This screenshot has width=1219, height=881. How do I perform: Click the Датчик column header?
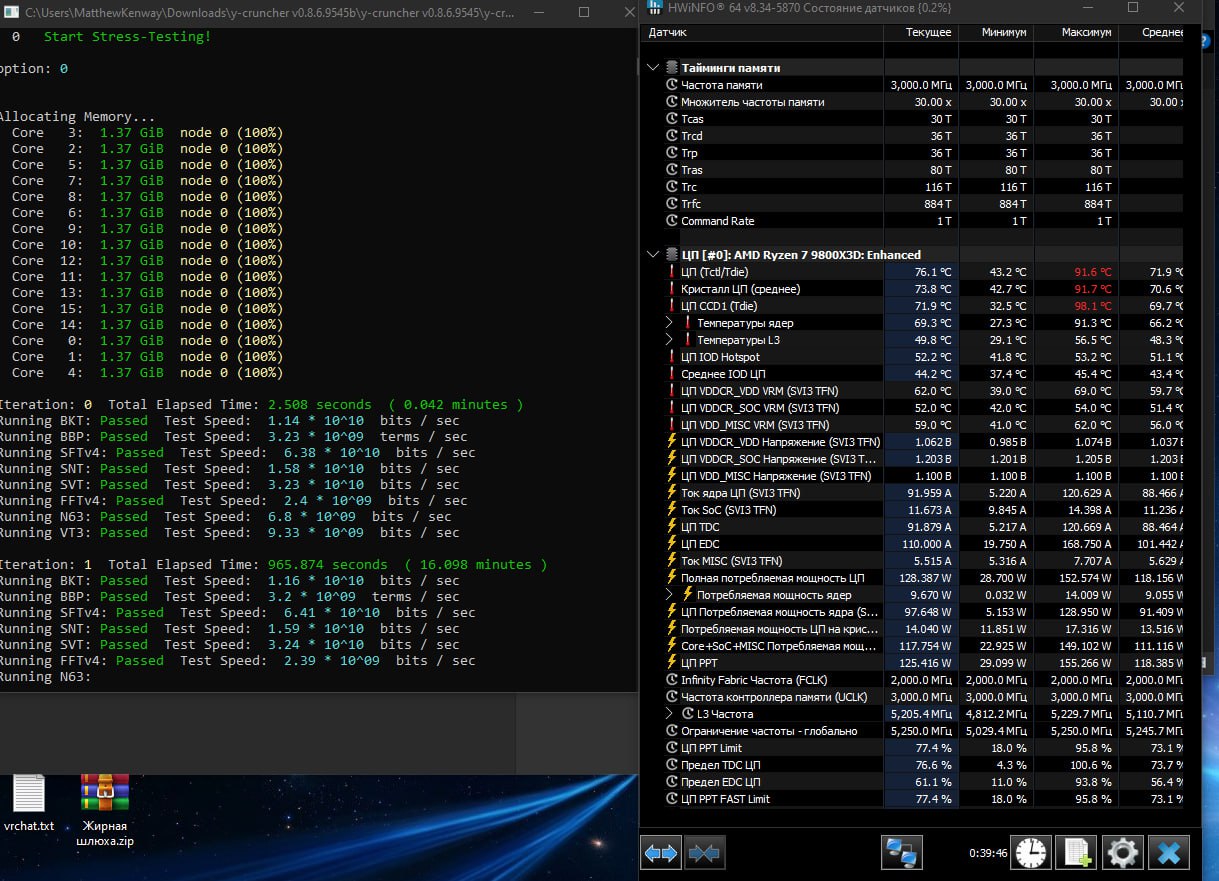pos(667,32)
